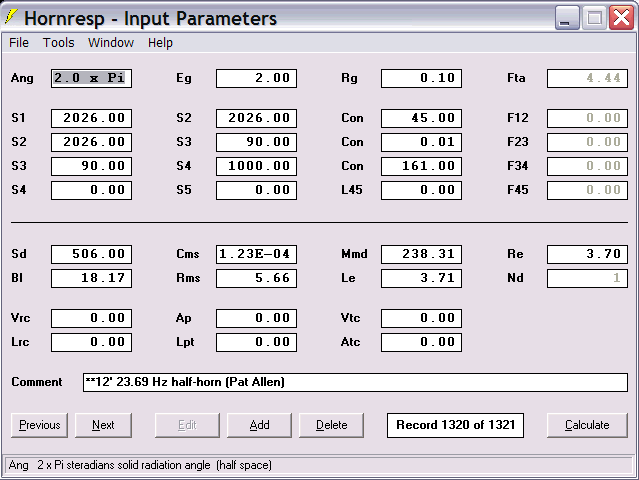
Task: Click the greyed-out Edit button
Action: (x=187, y=425)
